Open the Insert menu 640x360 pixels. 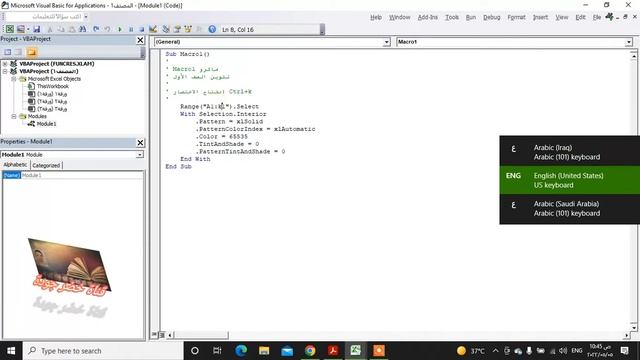tap(540, 17)
